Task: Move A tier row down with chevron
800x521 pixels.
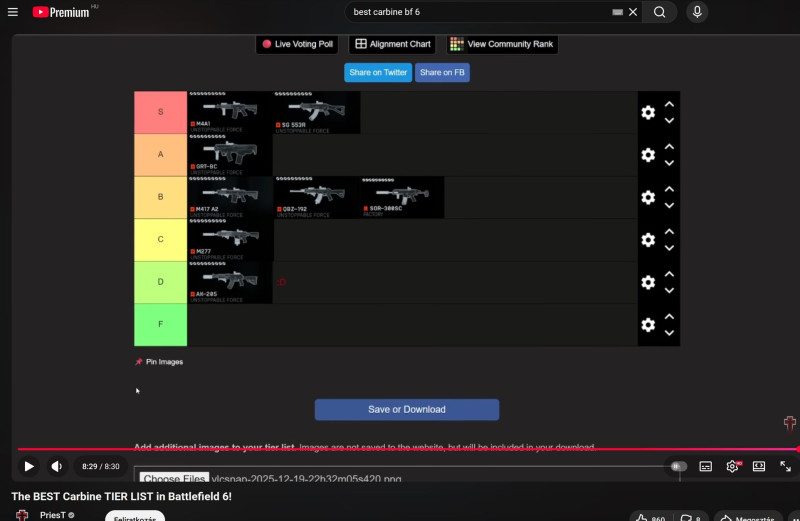Action: pos(669,163)
